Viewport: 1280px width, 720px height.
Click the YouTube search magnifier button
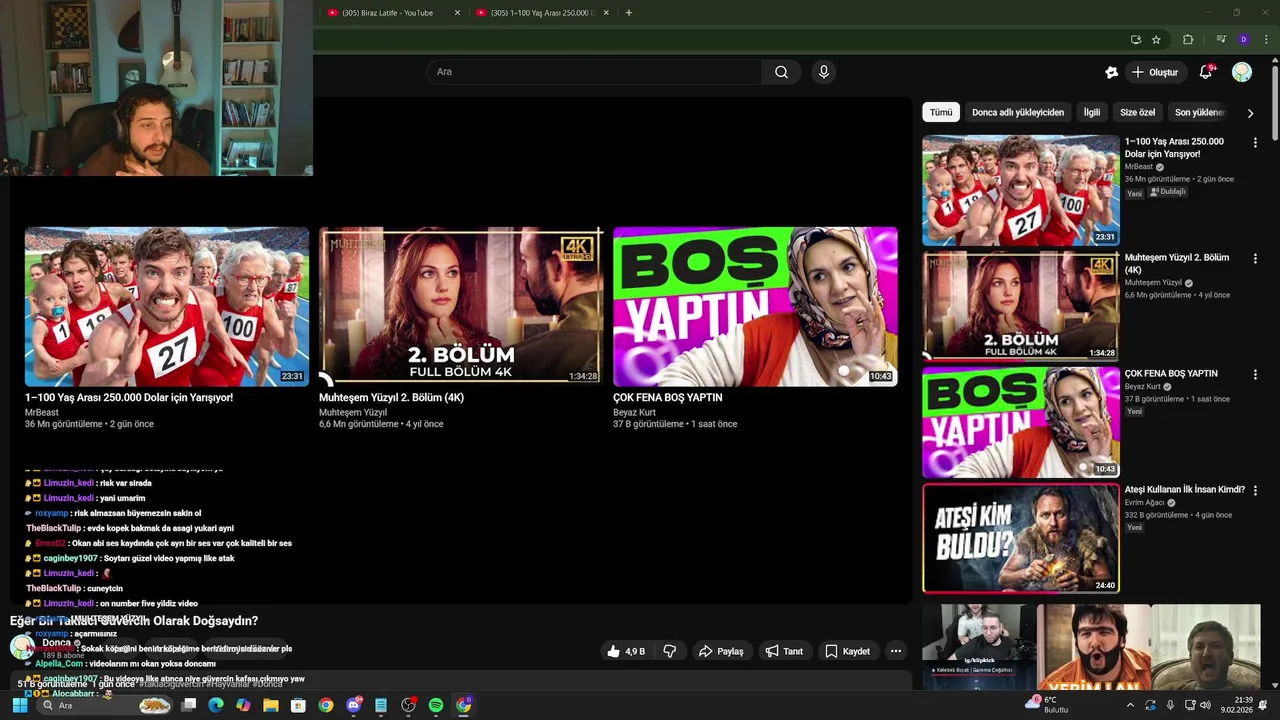click(x=781, y=72)
